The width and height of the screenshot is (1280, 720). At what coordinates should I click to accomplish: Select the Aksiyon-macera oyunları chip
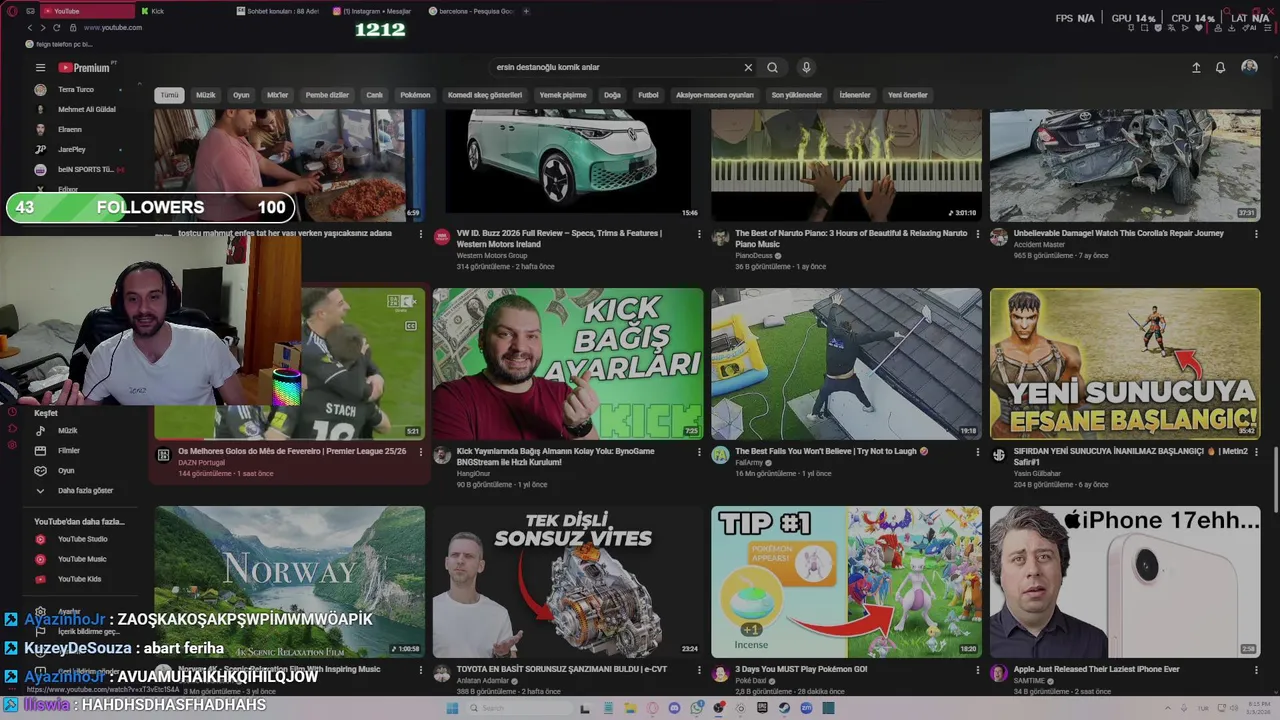pyautogui.click(x=714, y=95)
